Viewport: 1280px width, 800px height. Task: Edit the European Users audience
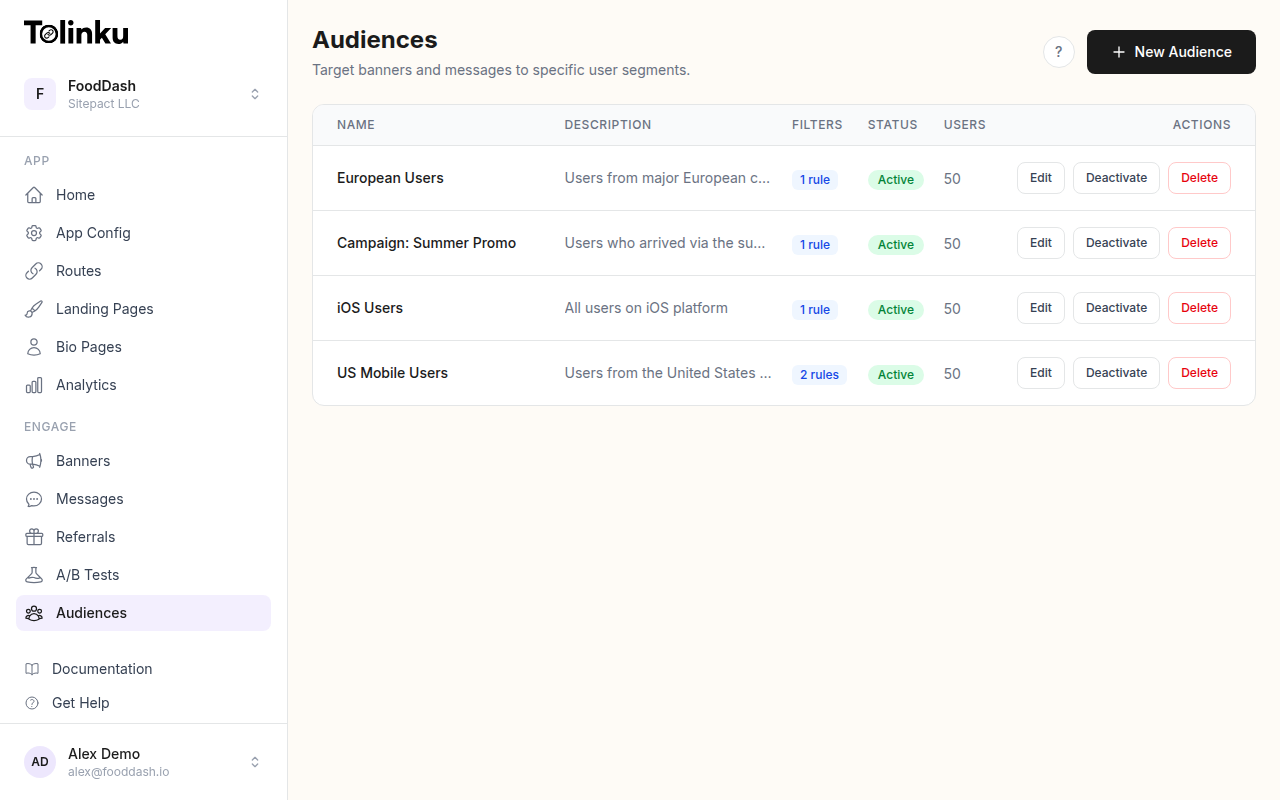1040,177
